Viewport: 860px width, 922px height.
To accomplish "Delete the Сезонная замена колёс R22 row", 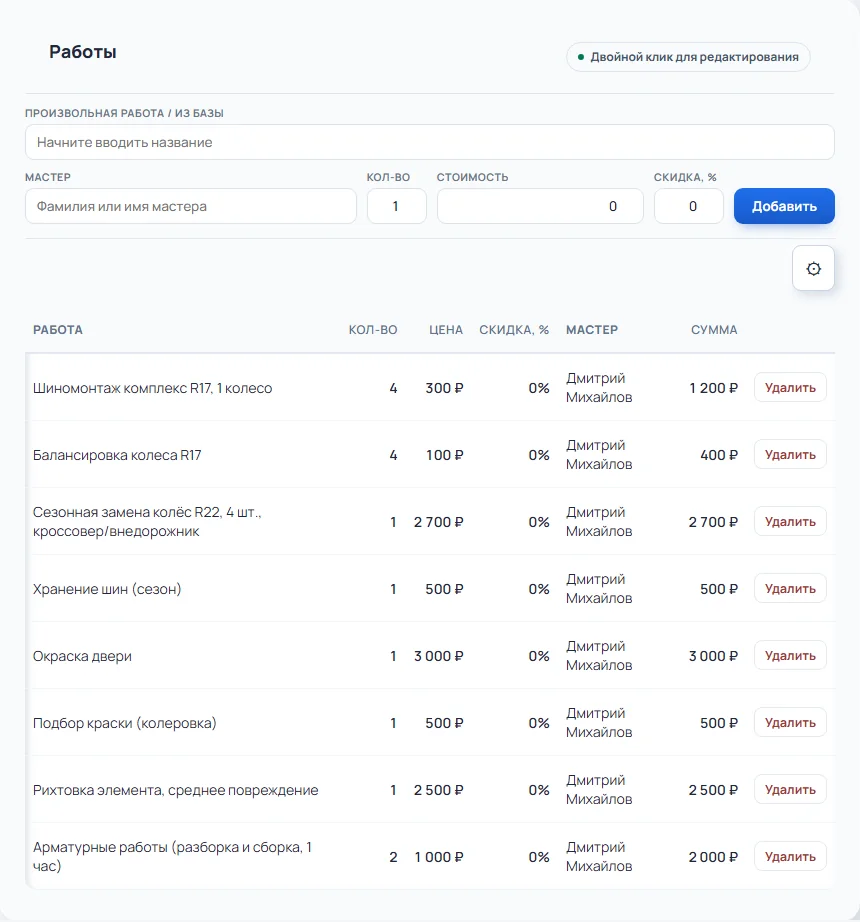I will pos(790,522).
